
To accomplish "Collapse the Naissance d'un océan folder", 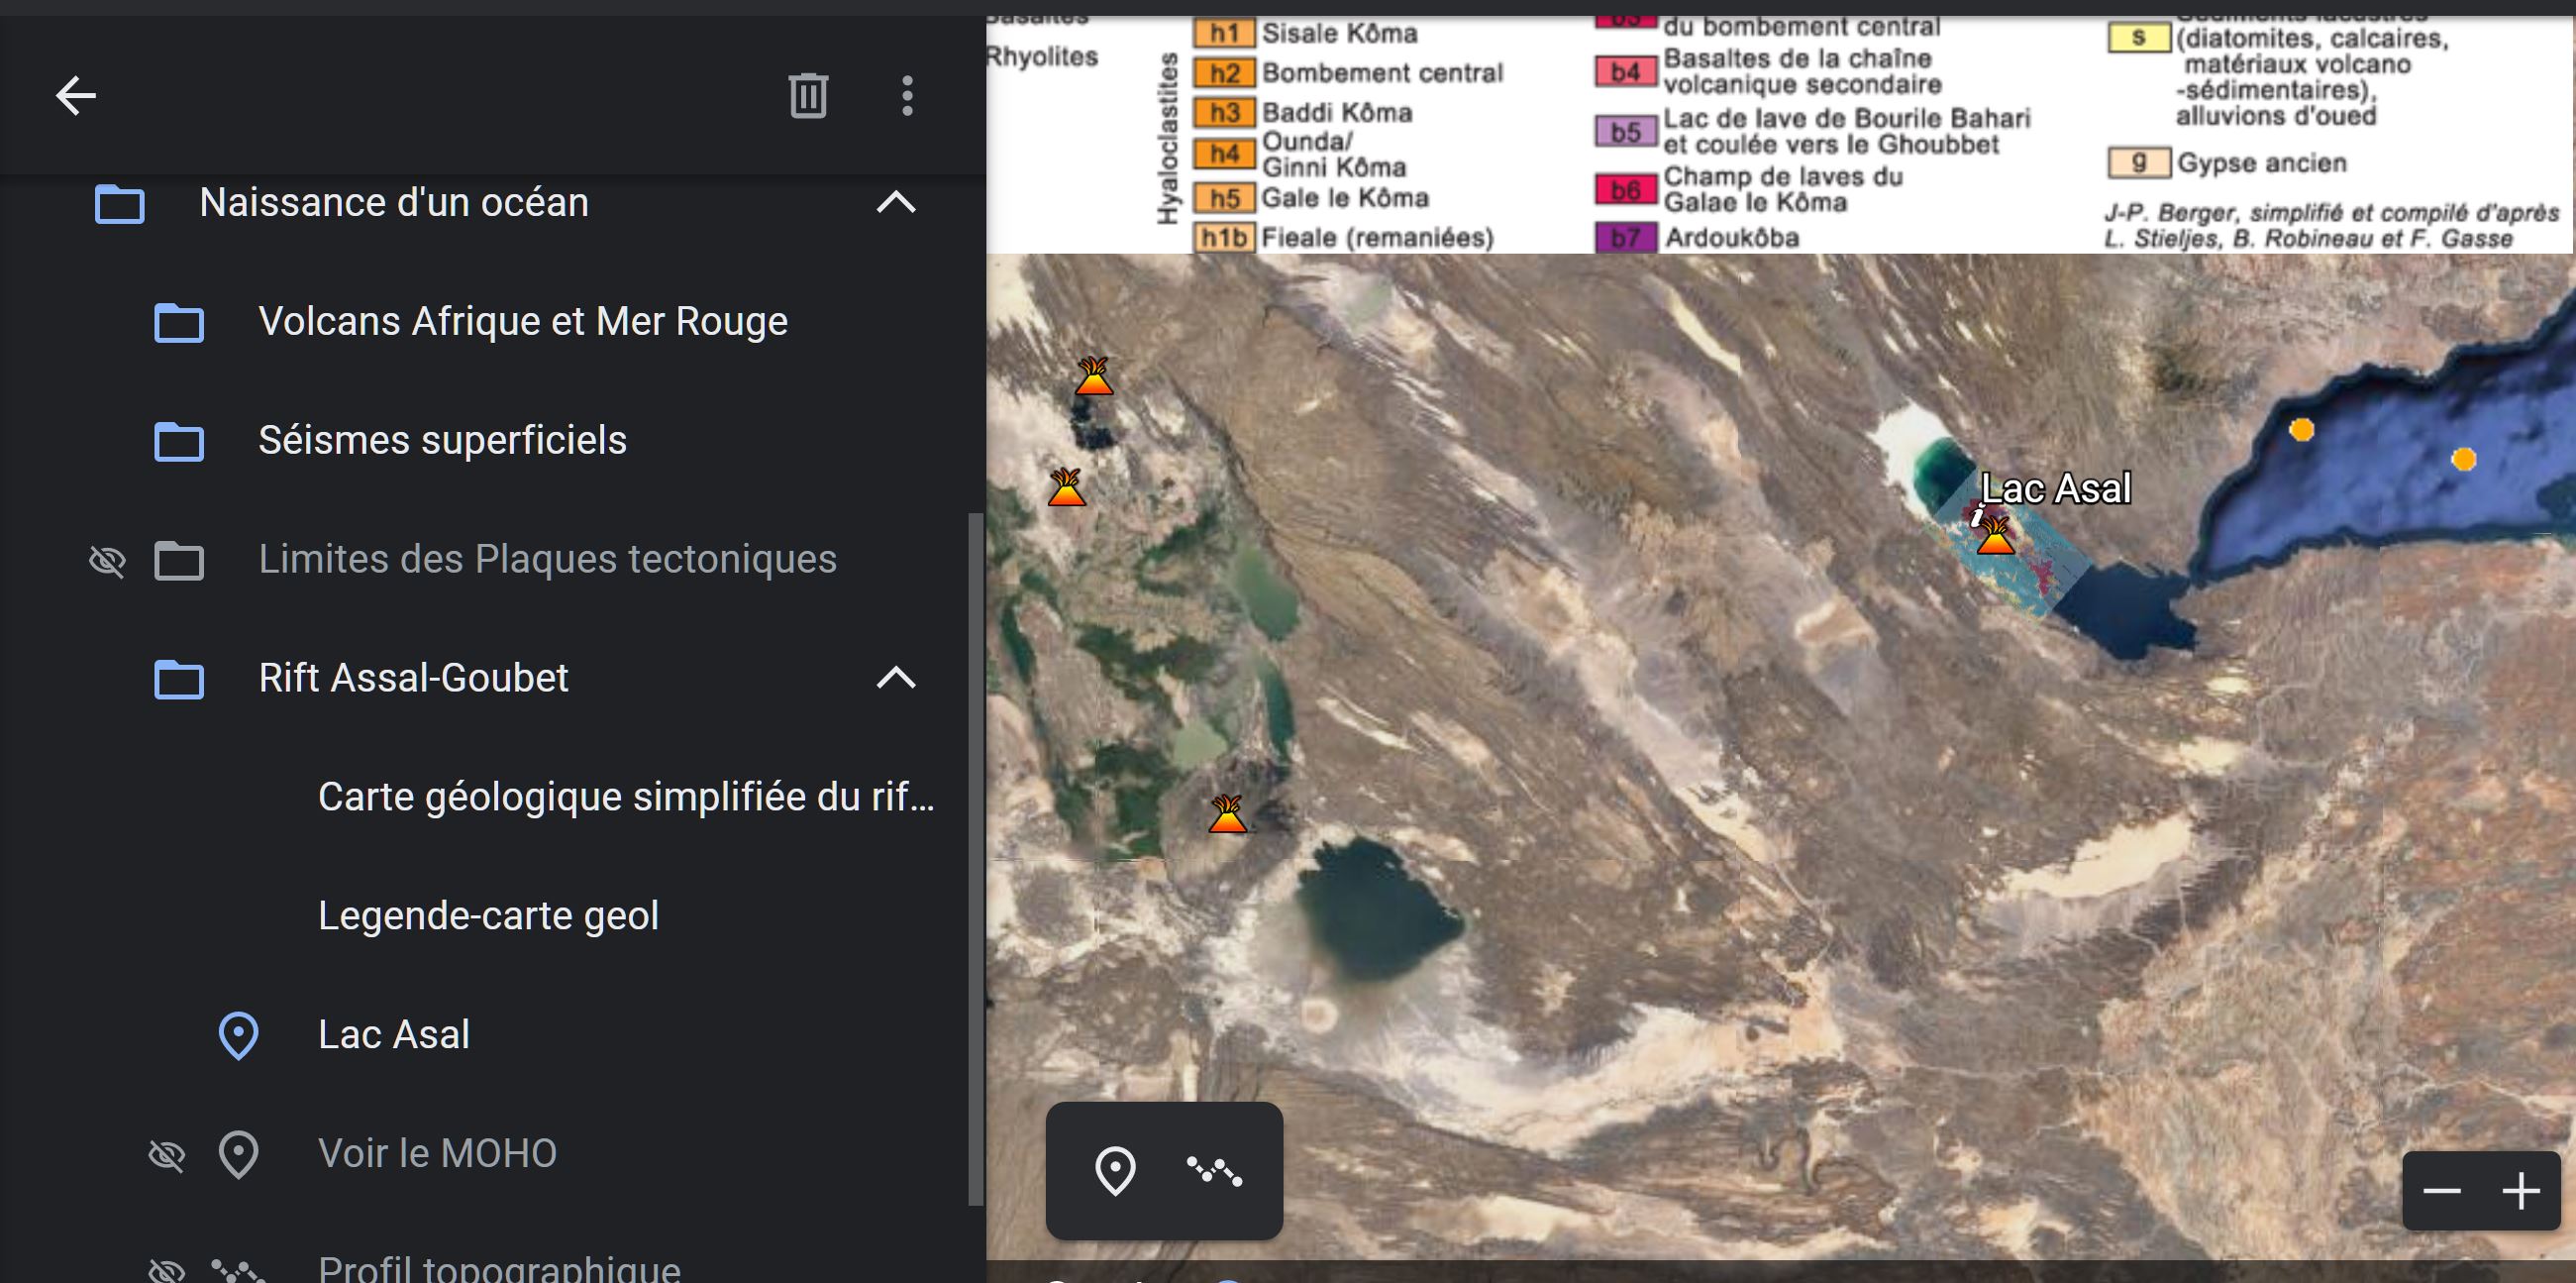I will (x=895, y=203).
